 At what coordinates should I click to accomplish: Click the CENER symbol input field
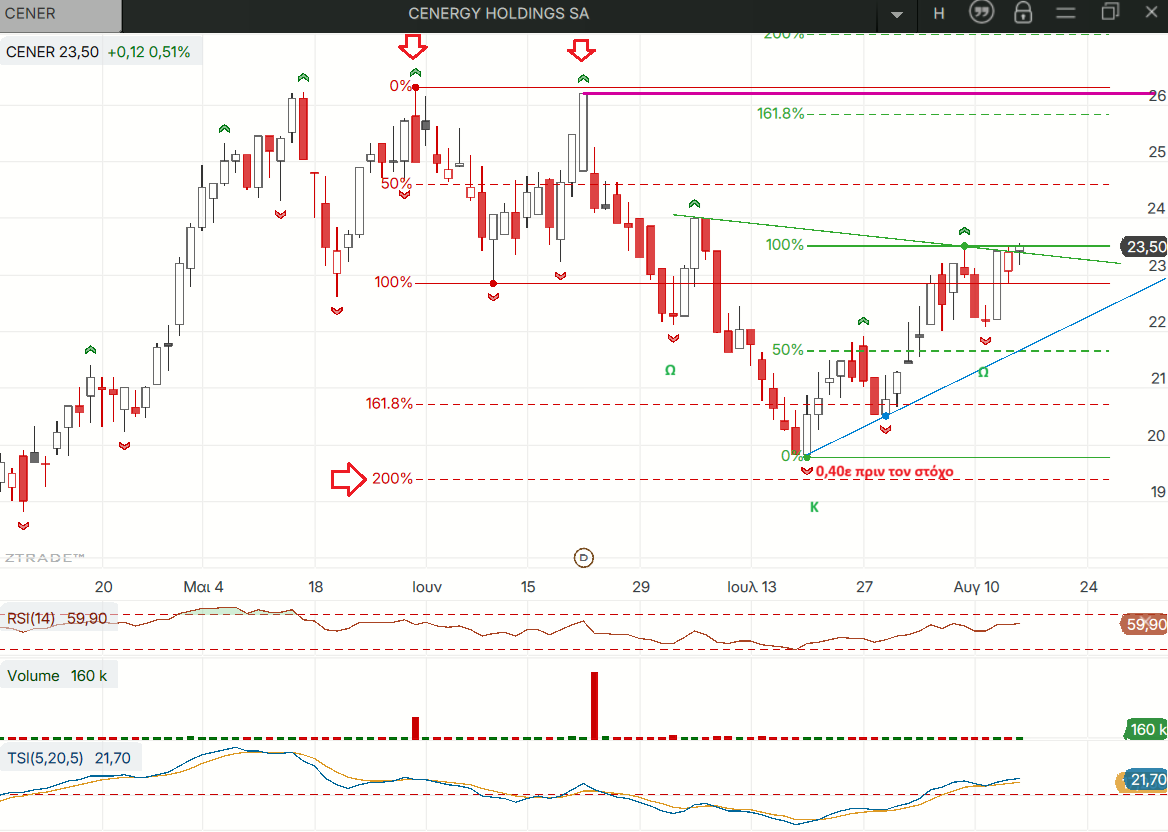coord(60,14)
